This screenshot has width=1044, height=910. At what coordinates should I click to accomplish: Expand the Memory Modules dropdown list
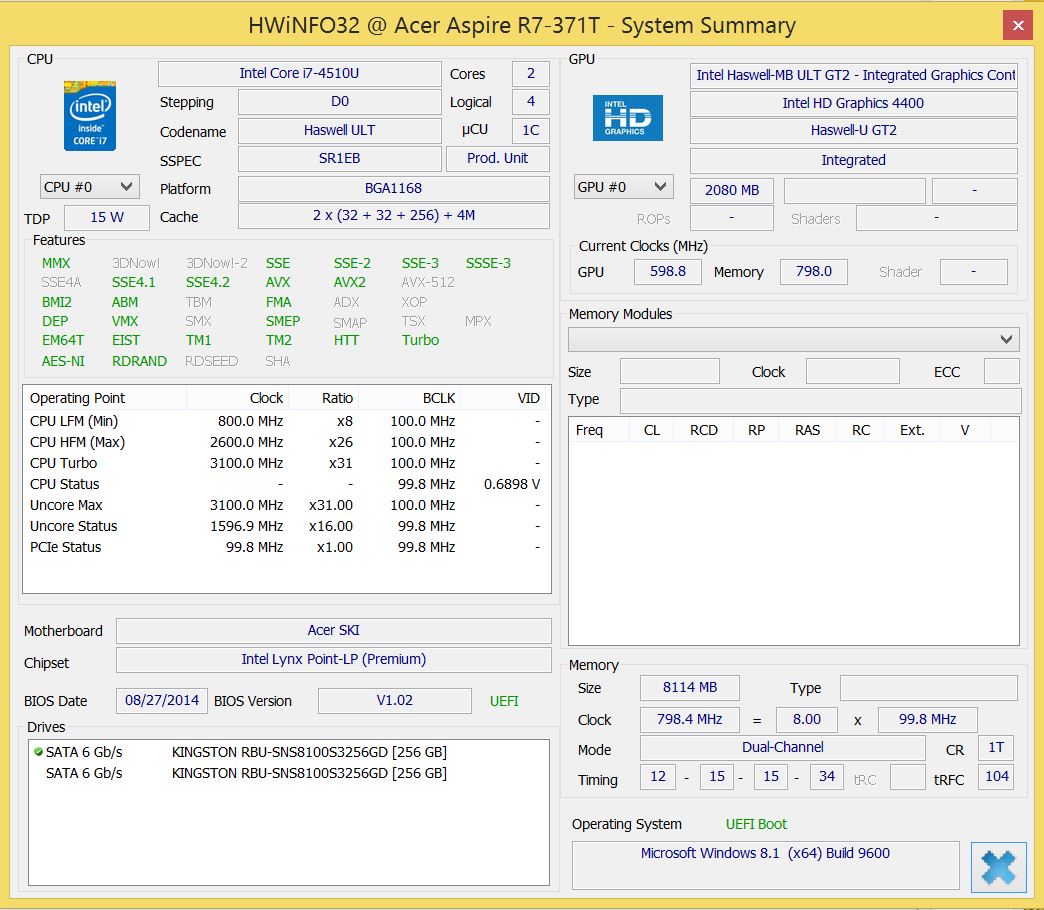tap(1006, 340)
